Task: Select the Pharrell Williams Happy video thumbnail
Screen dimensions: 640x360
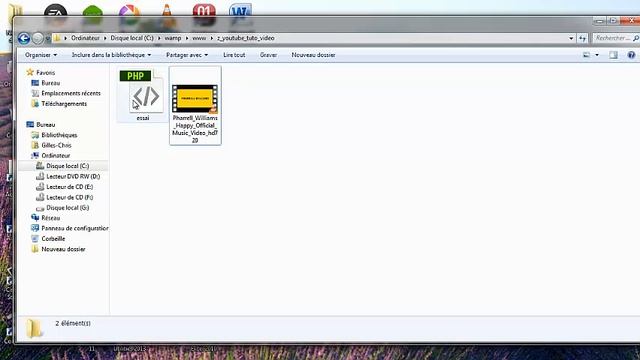Action: coord(195,98)
